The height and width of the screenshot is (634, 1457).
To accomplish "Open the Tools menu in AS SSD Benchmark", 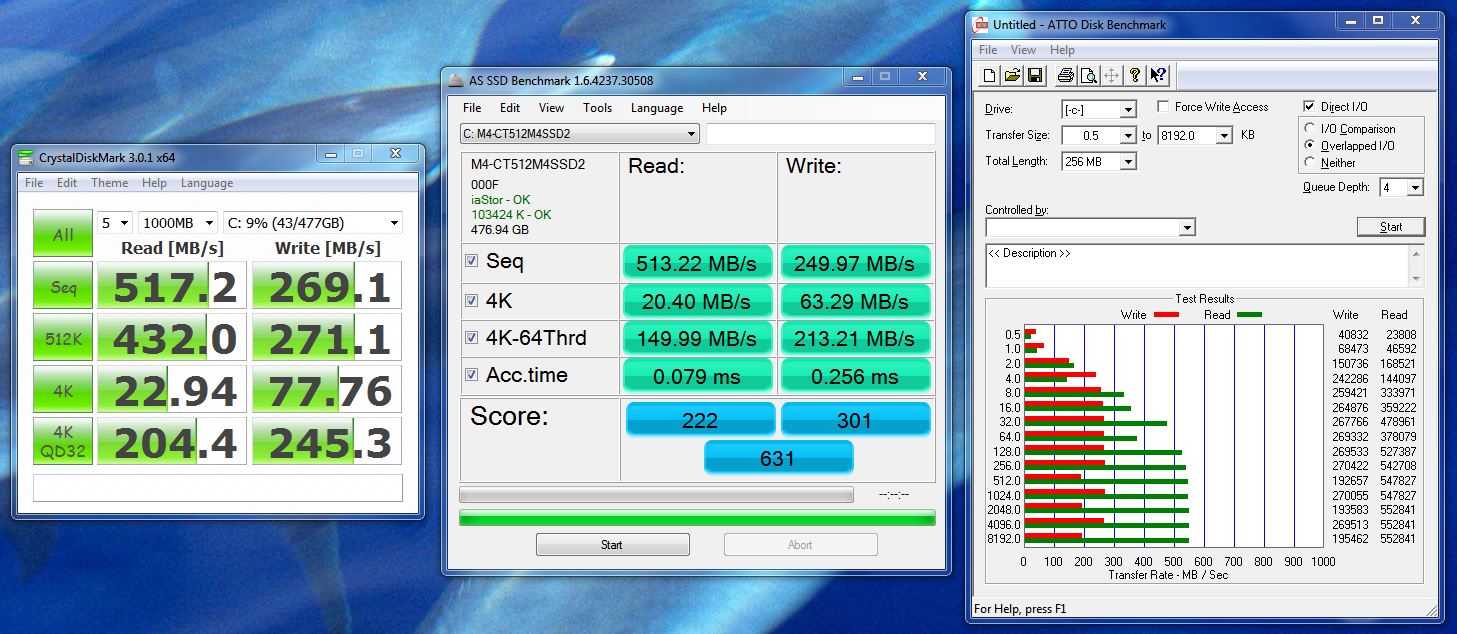I will [x=597, y=108].
